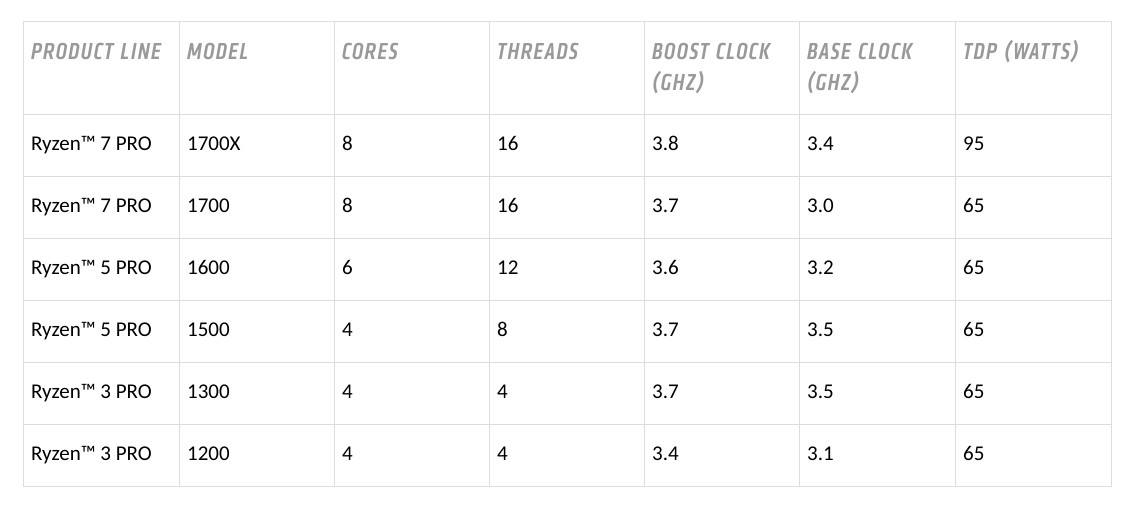Click the PRODUCT LINE column header
Screen dimensions: 1140x505
pyautogui.click(x=96, y=52)
